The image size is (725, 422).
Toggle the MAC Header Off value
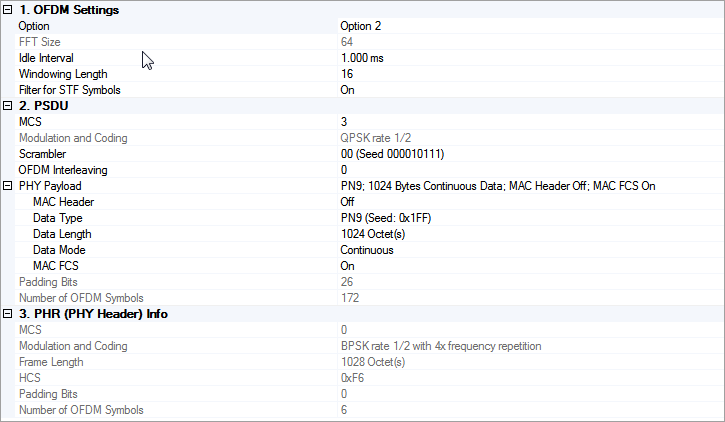[348, 202]
